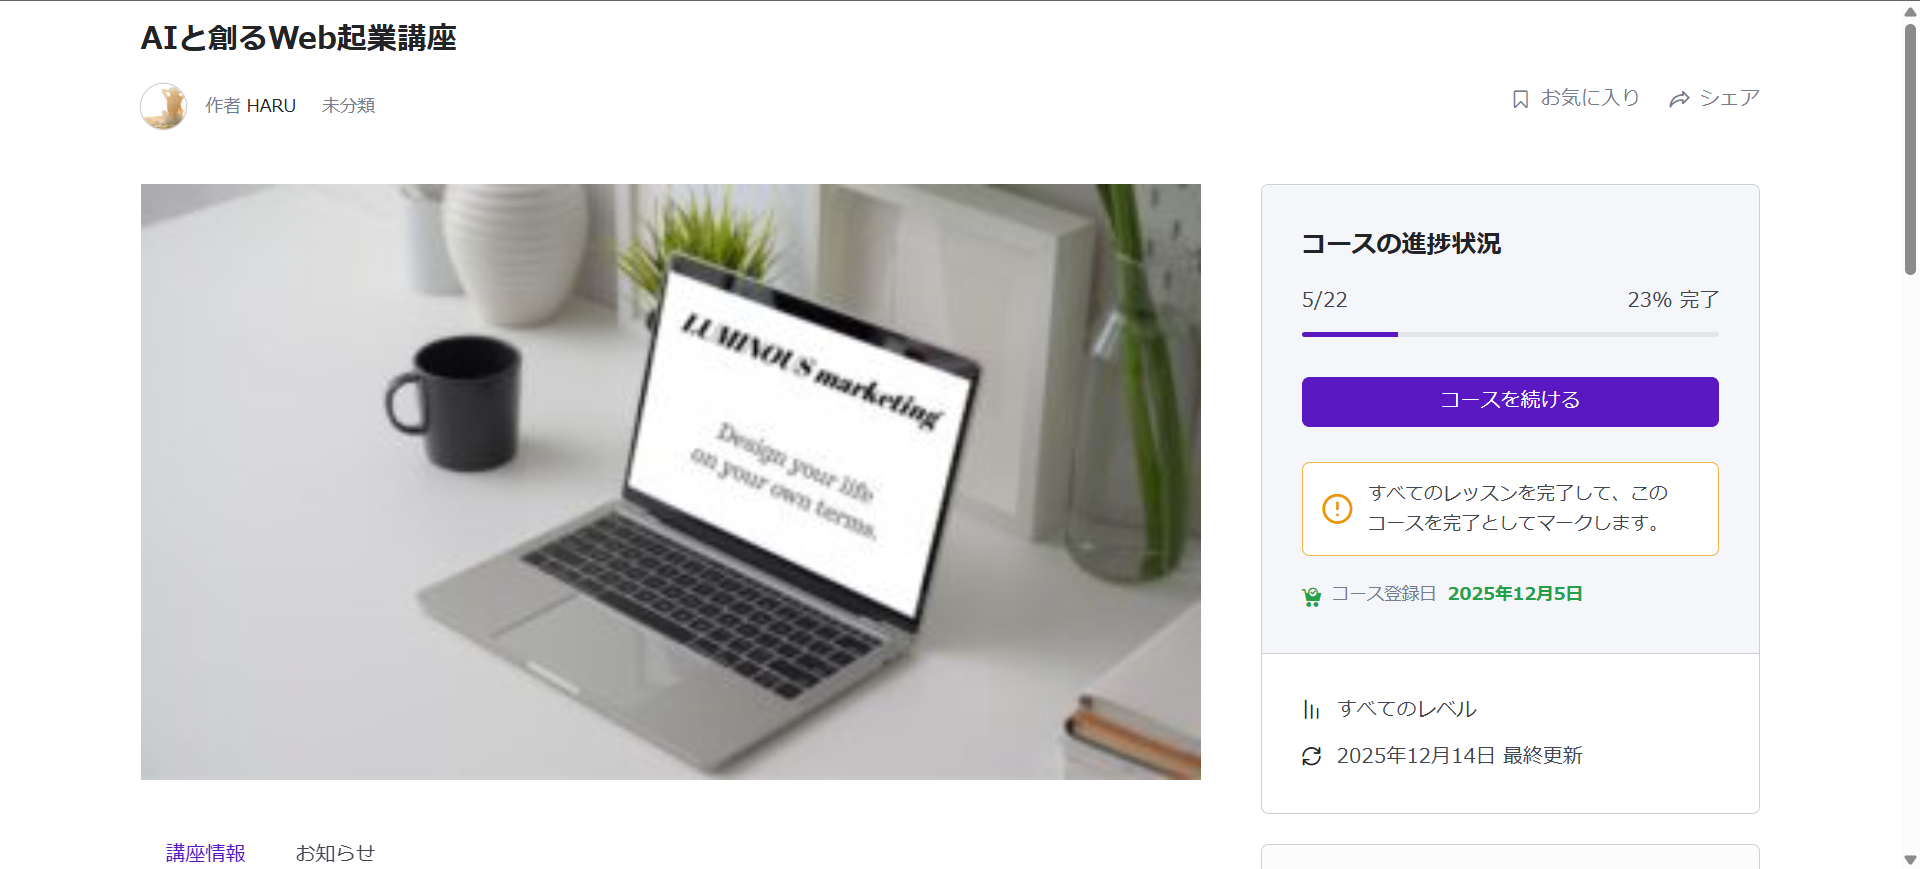Click the シェア share text
Viewport: 1920px width, 869px height.
1729,98
